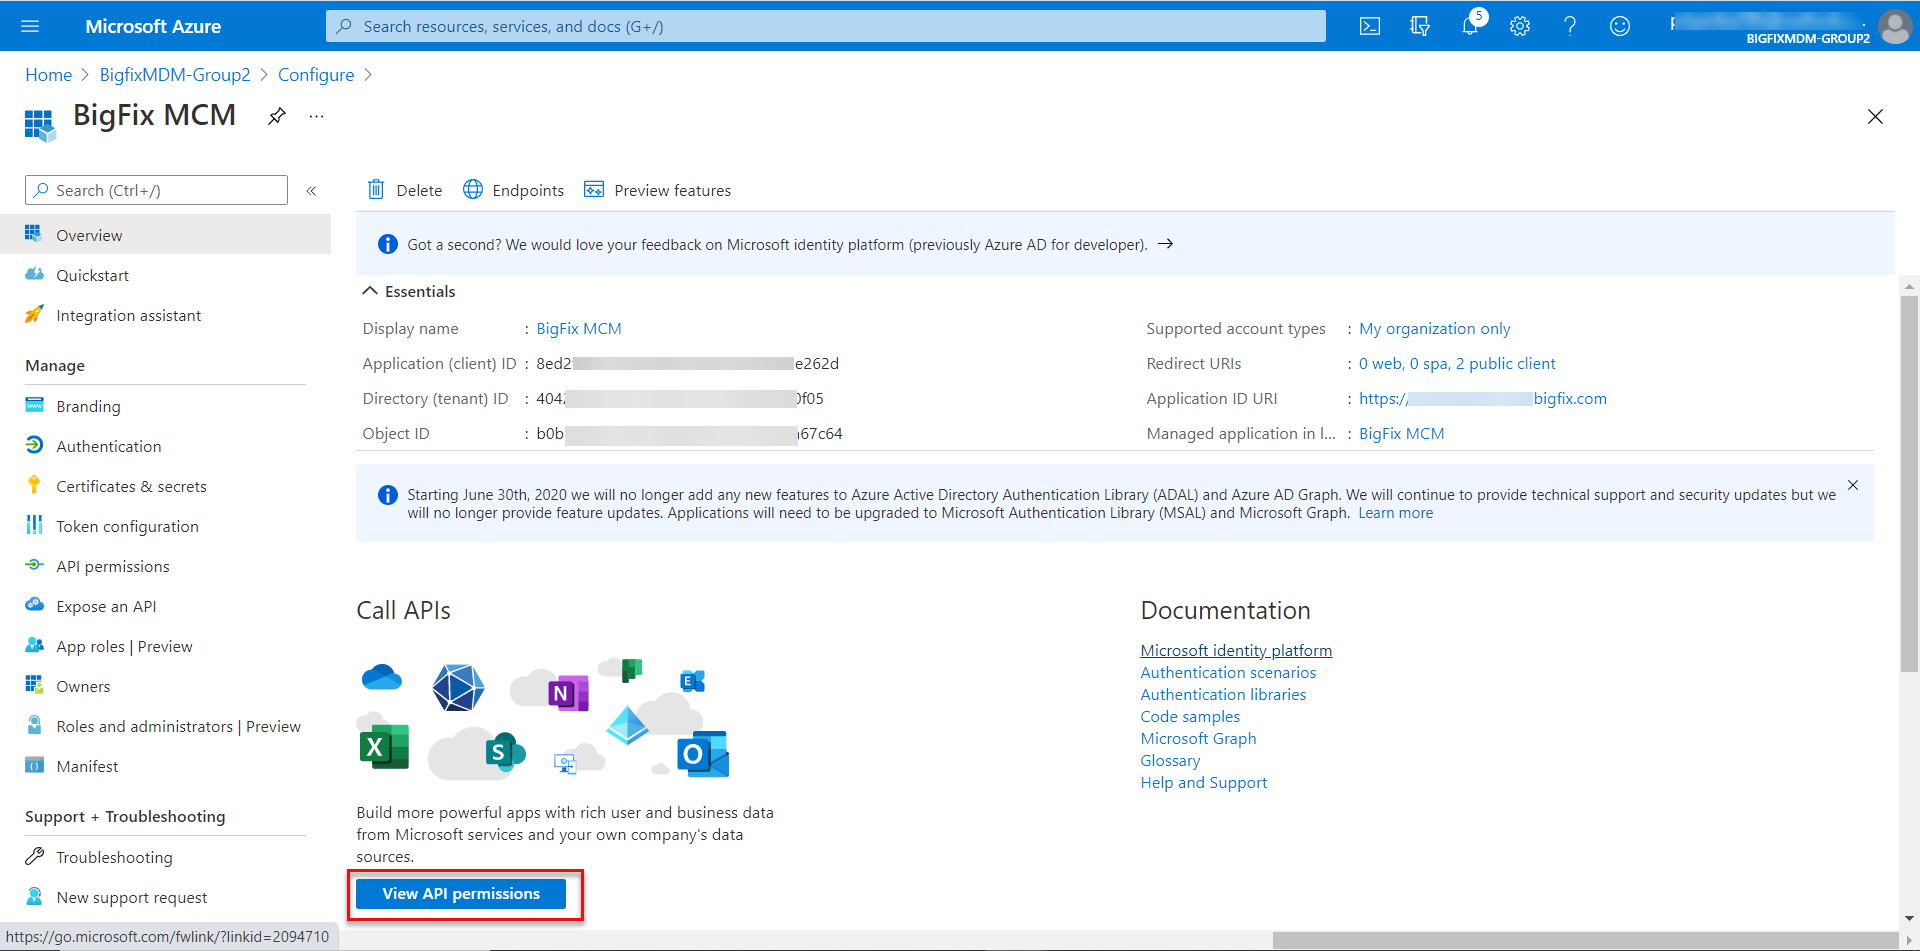Viewport: 1920px width, 951px height.
Task: Click the View API permissions button
Action: (x=461, y=894)
